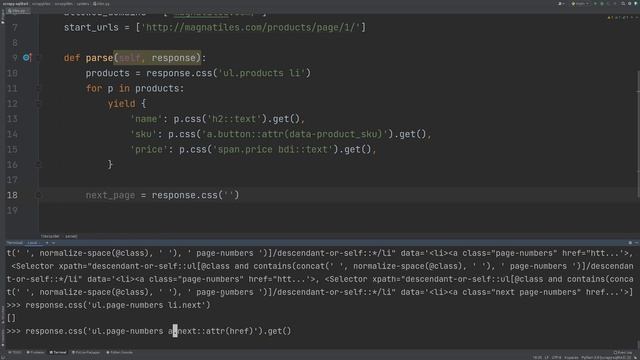Click line number 17 in the gutter

[12, 180]
